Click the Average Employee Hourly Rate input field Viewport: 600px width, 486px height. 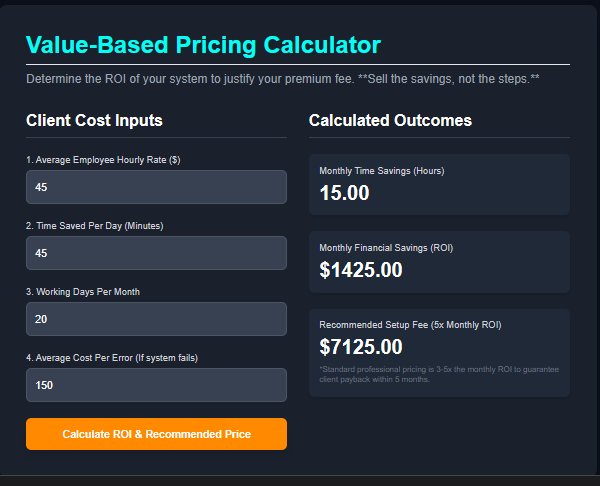156,187
